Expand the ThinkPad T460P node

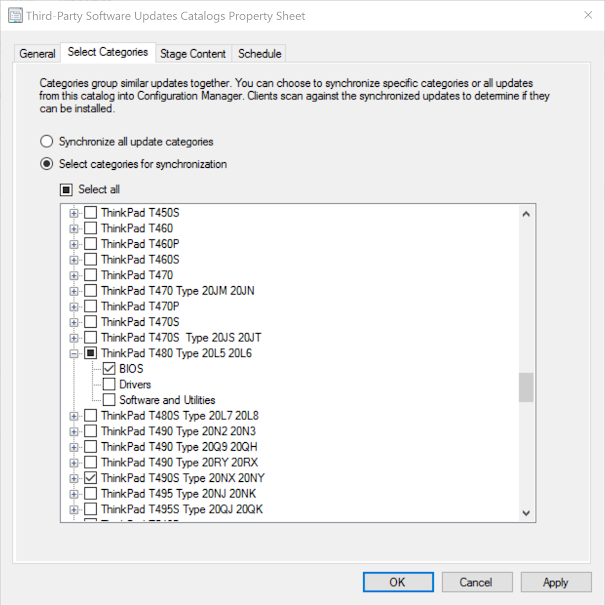tap(74, 244)
